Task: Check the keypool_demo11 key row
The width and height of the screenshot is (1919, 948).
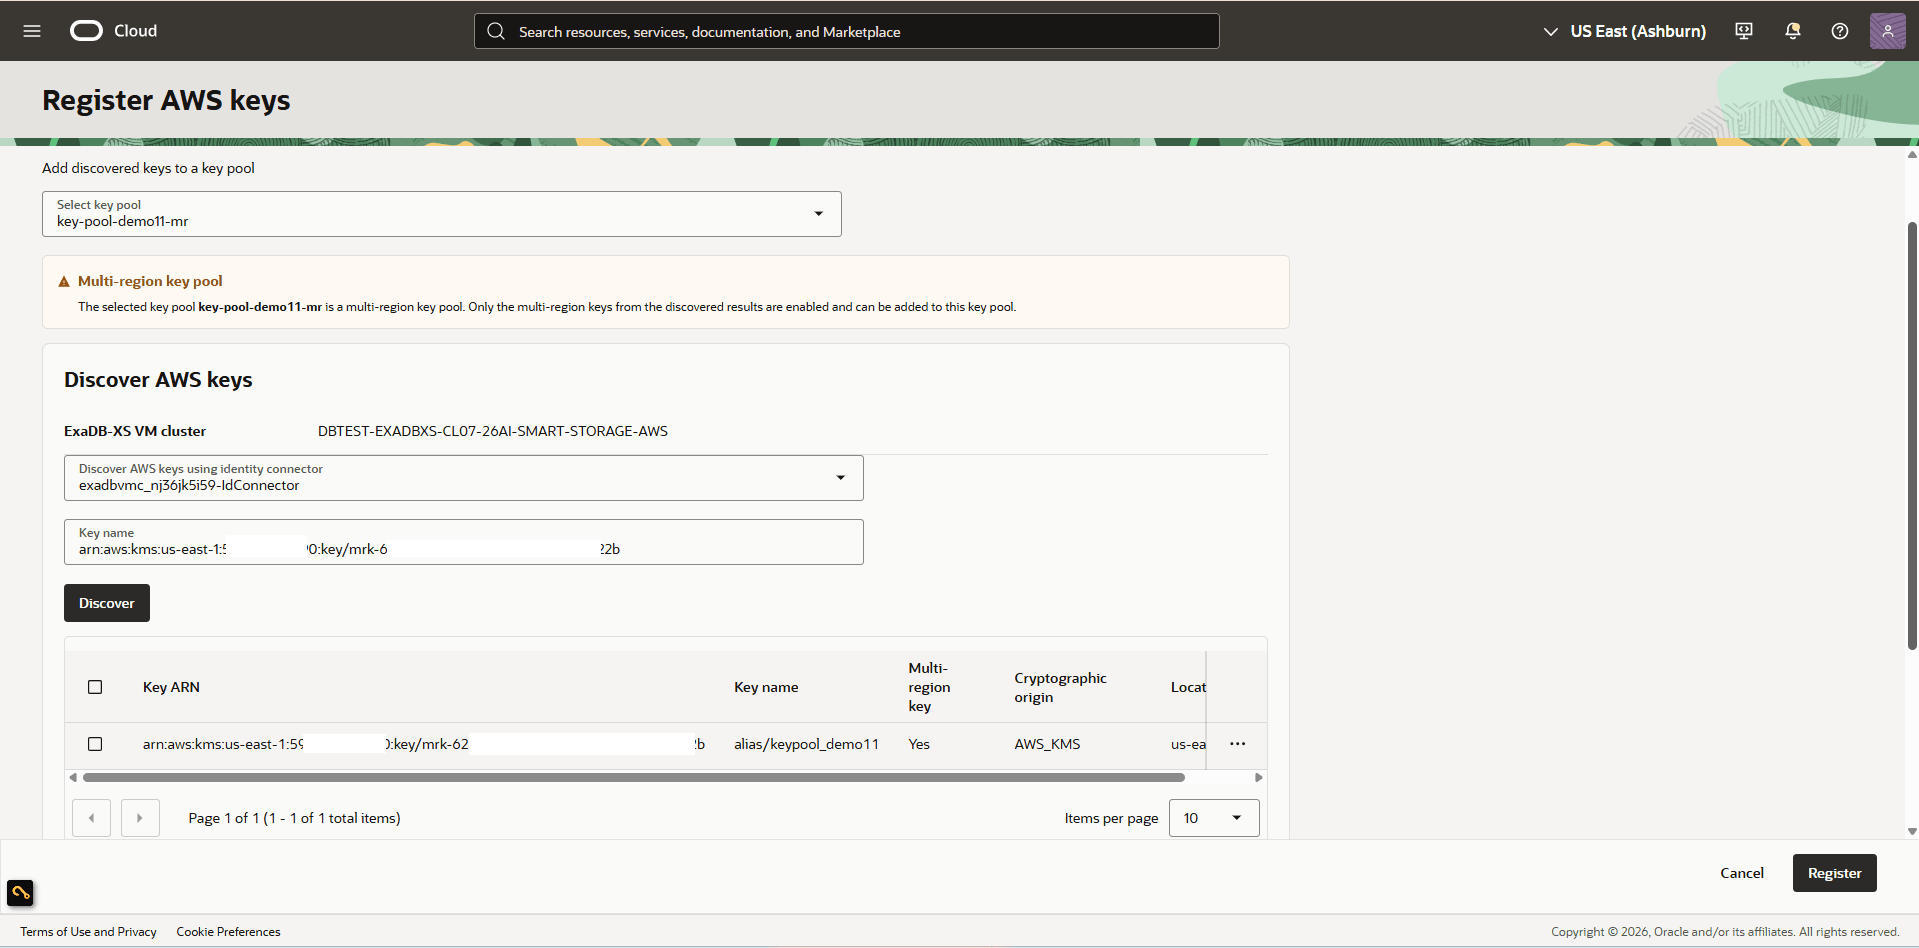Action: [x=95, y=744]
